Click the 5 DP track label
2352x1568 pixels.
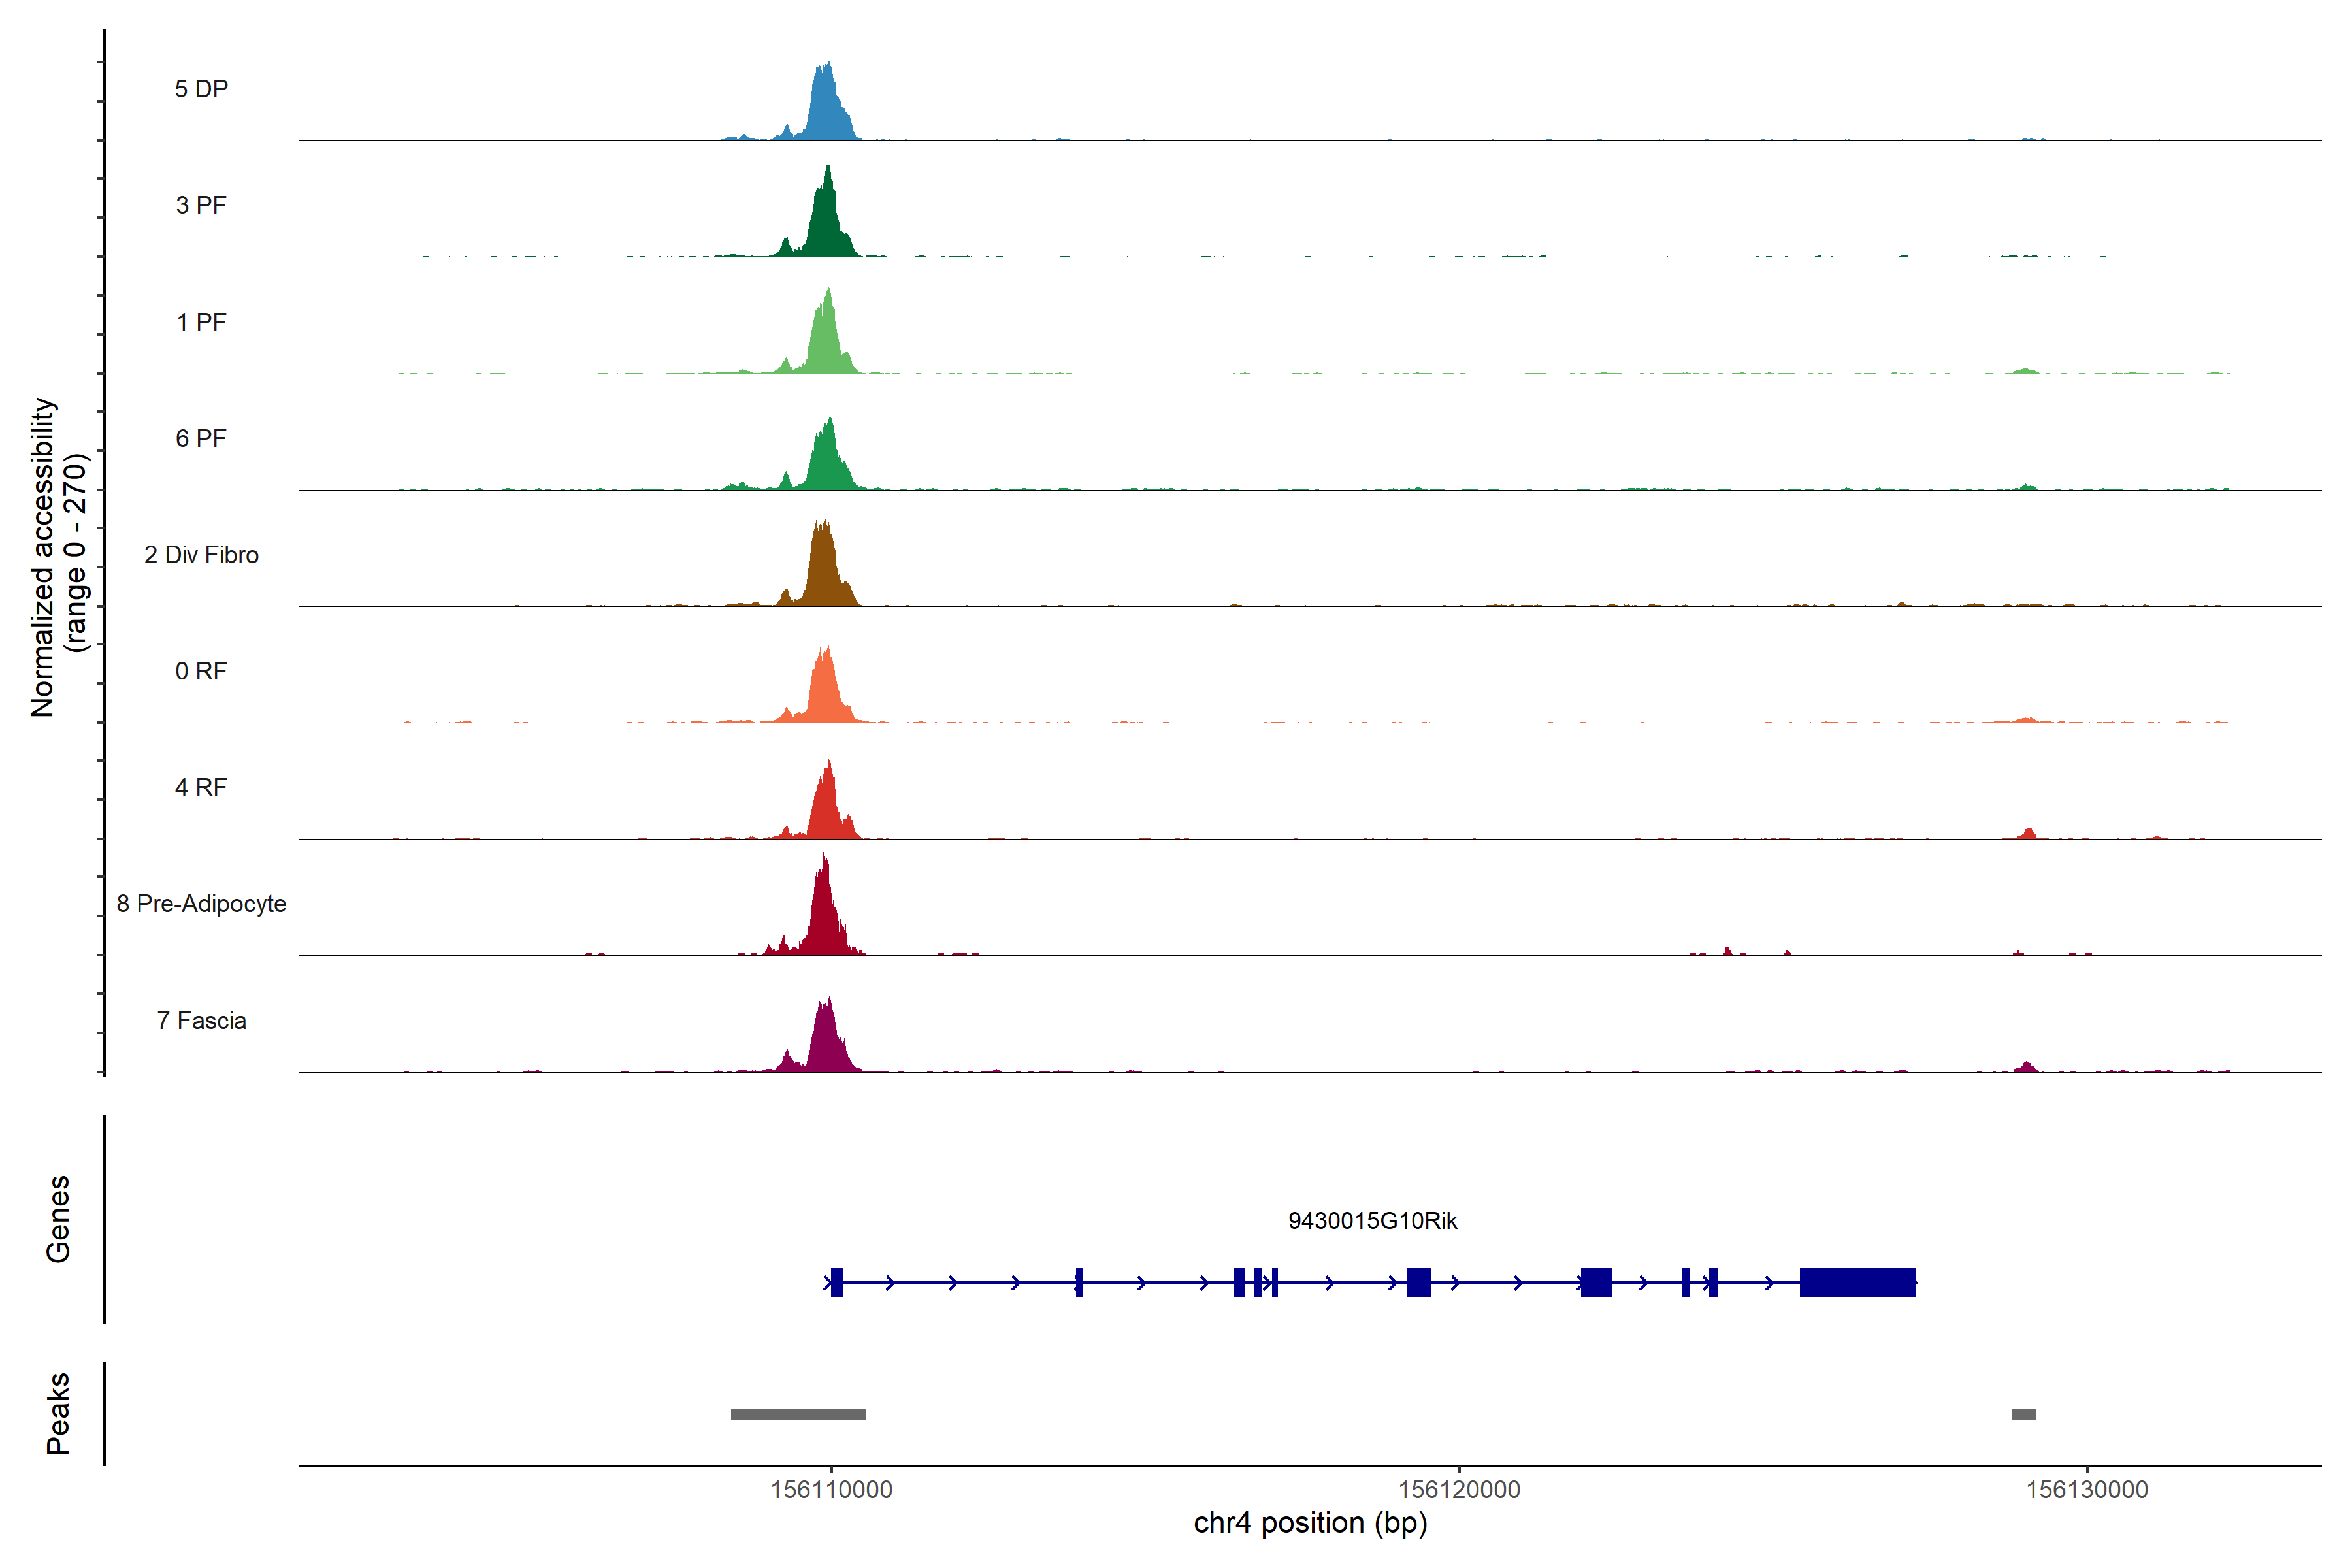[201, 89]
